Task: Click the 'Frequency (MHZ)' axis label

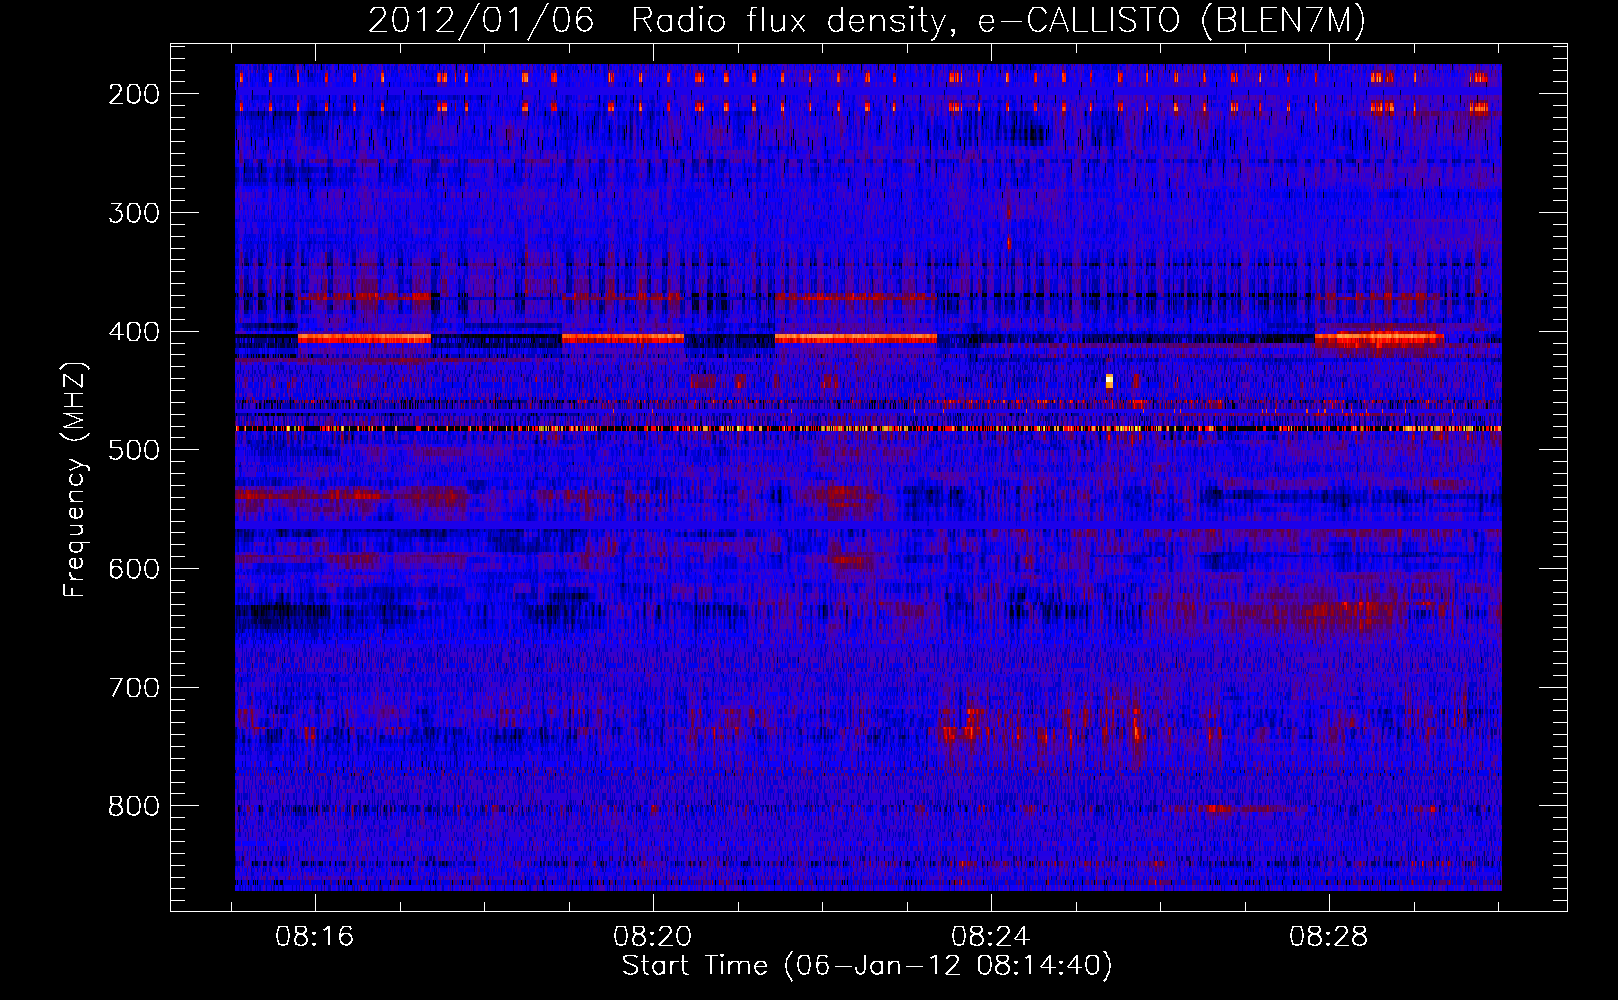Action: pos(75,479)
